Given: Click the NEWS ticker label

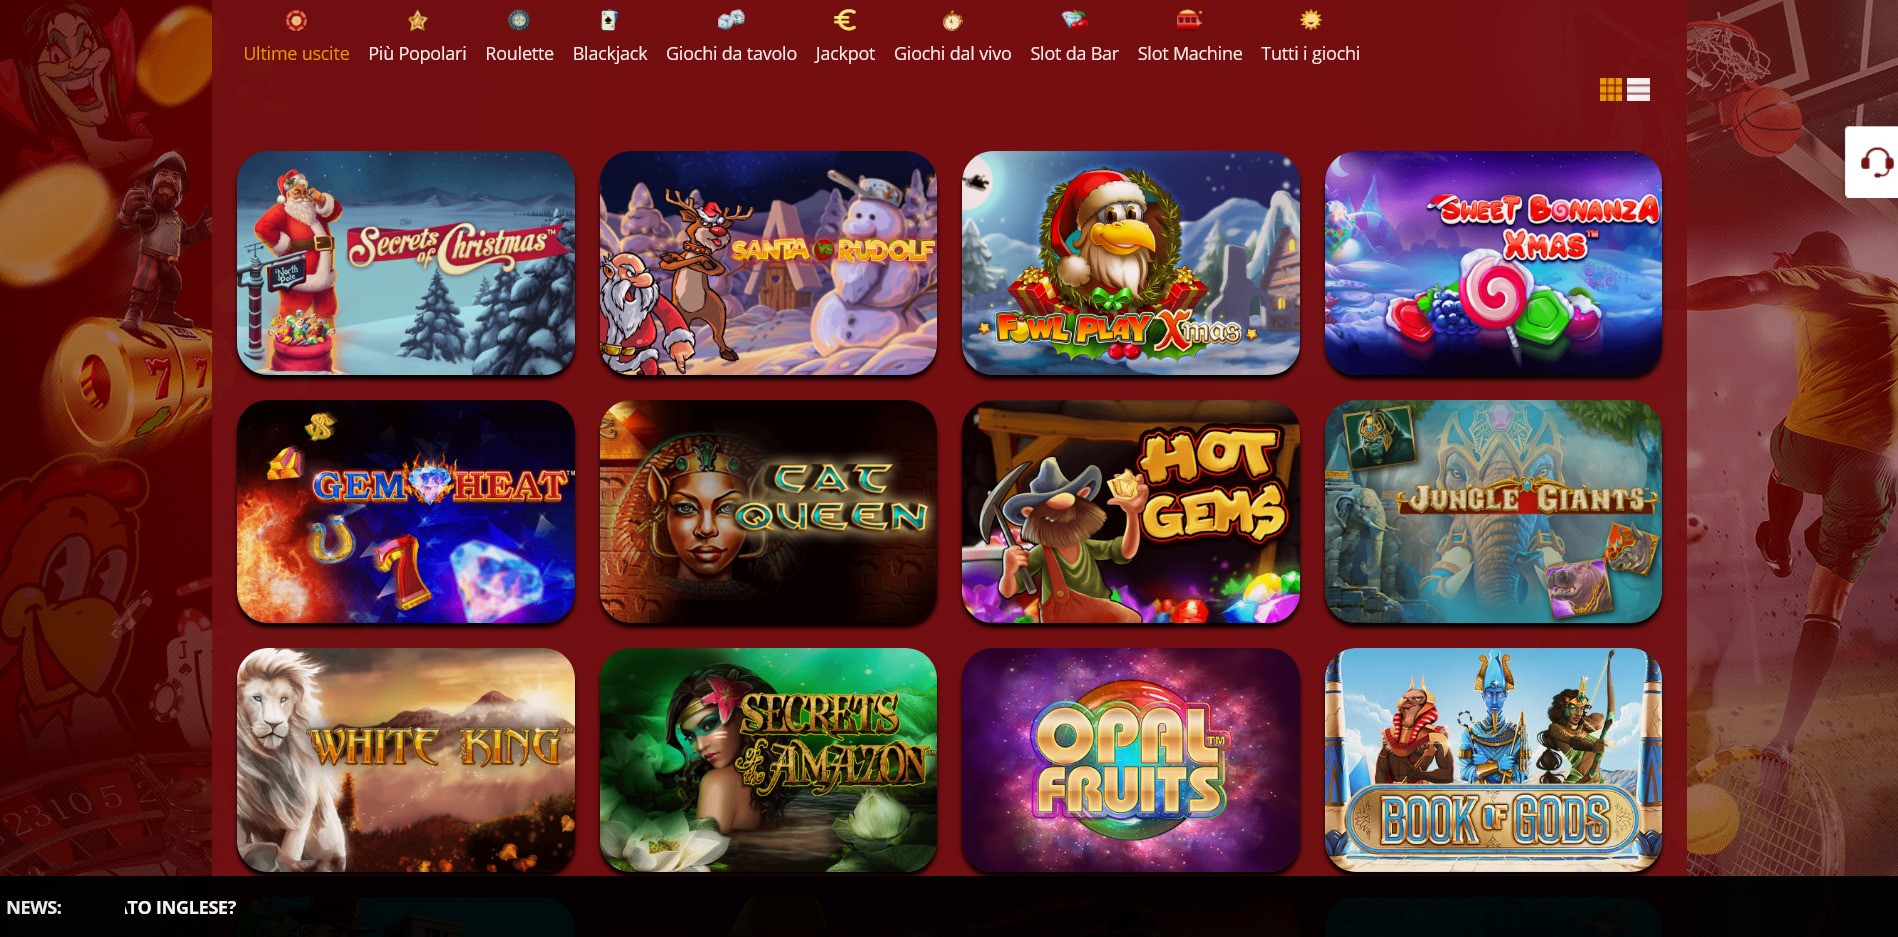Looking at the screenshot, I should point(34,908).
